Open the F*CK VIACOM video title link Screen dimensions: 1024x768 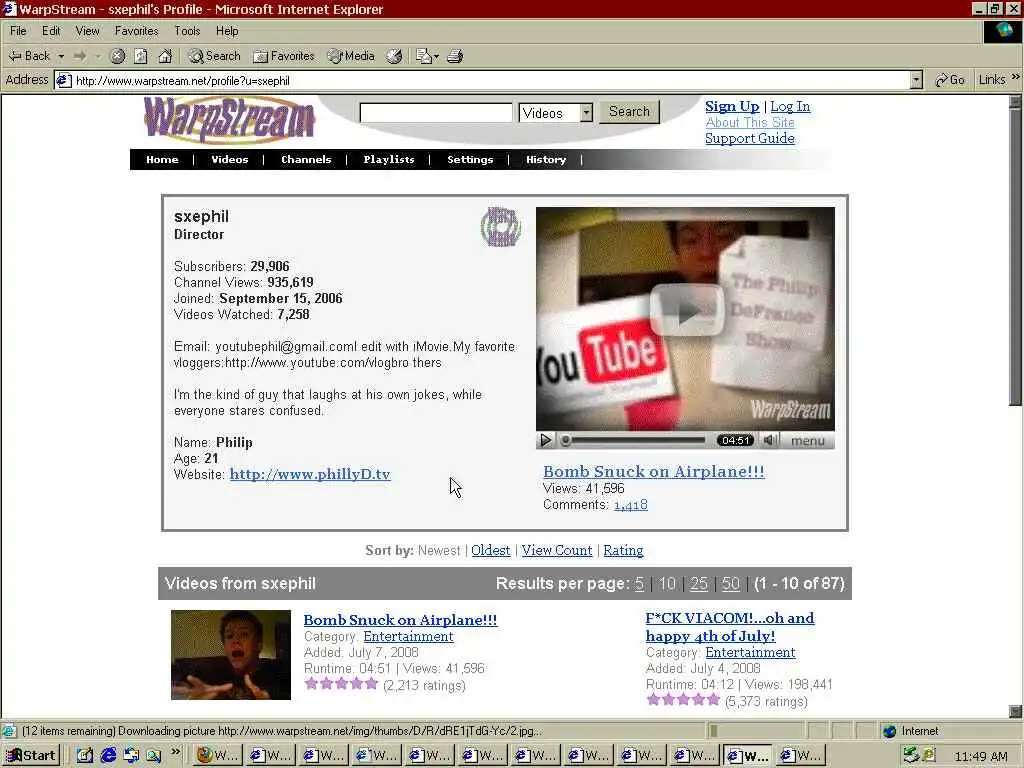coord(730,627)
